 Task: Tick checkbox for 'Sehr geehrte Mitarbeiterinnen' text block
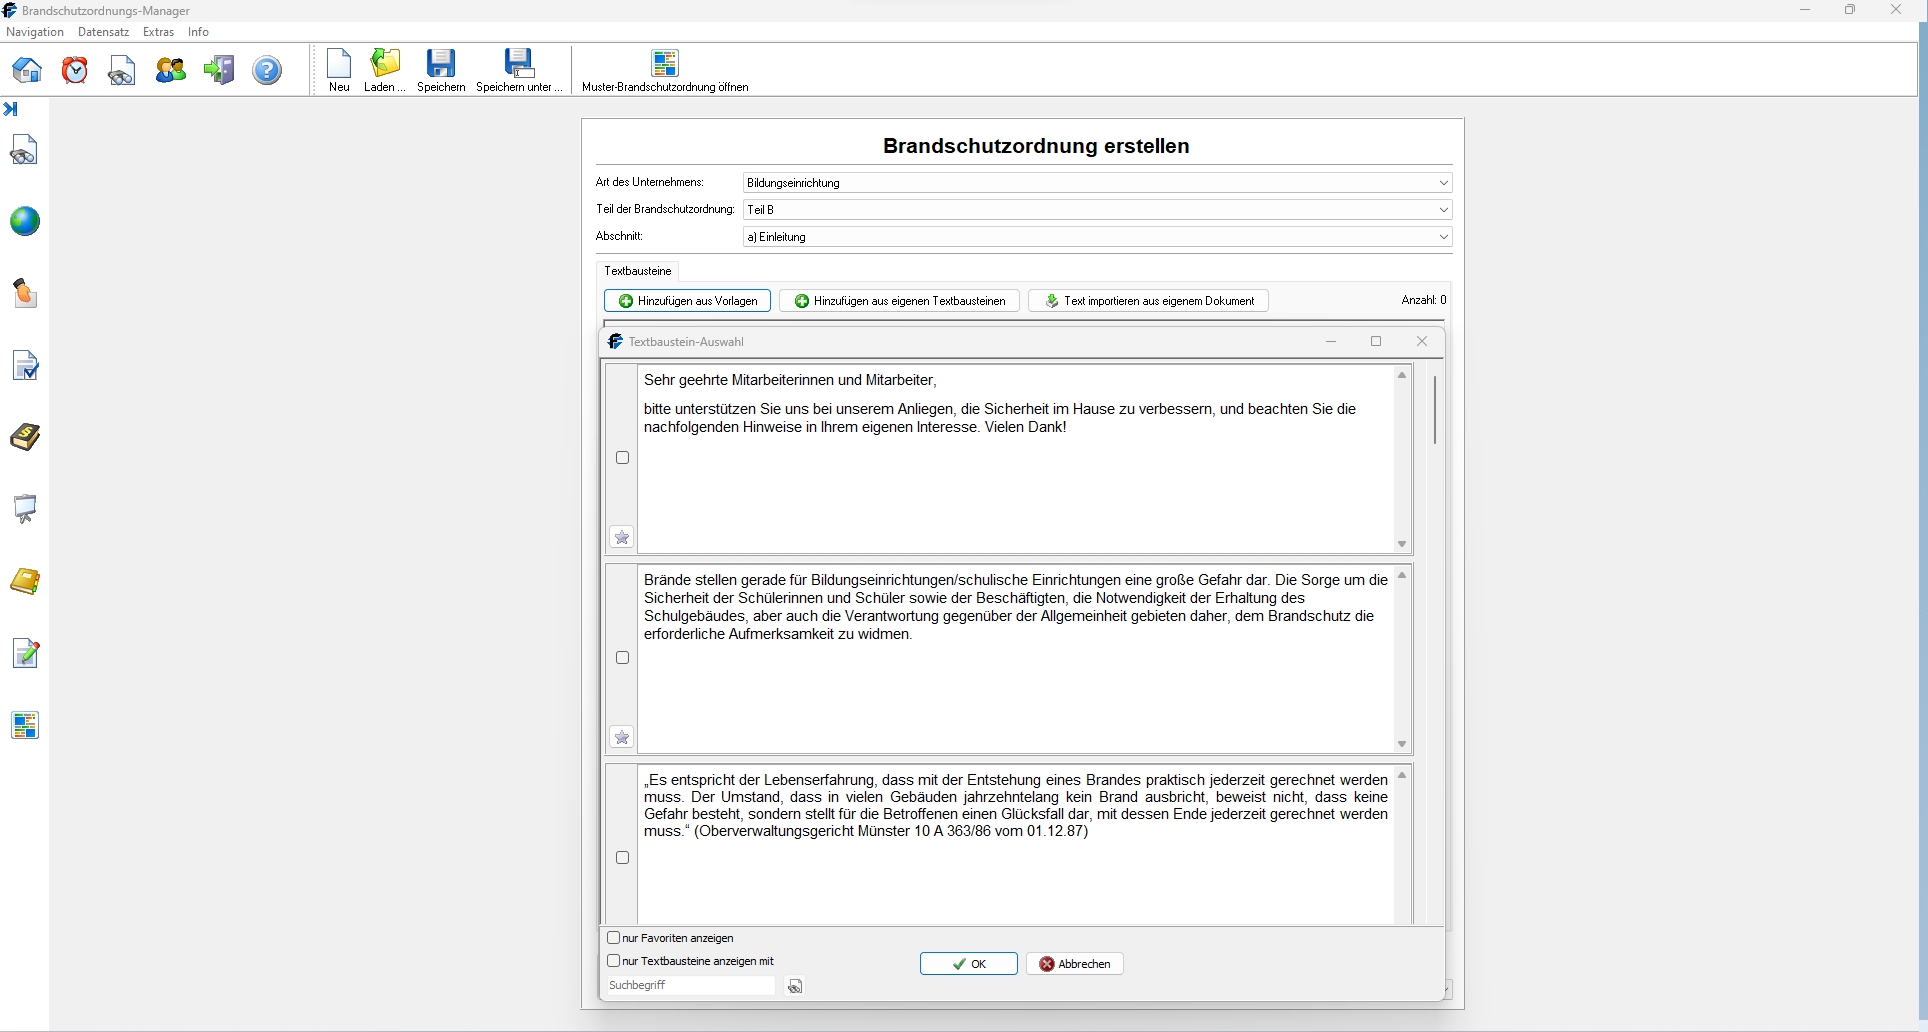pos(623,458)
